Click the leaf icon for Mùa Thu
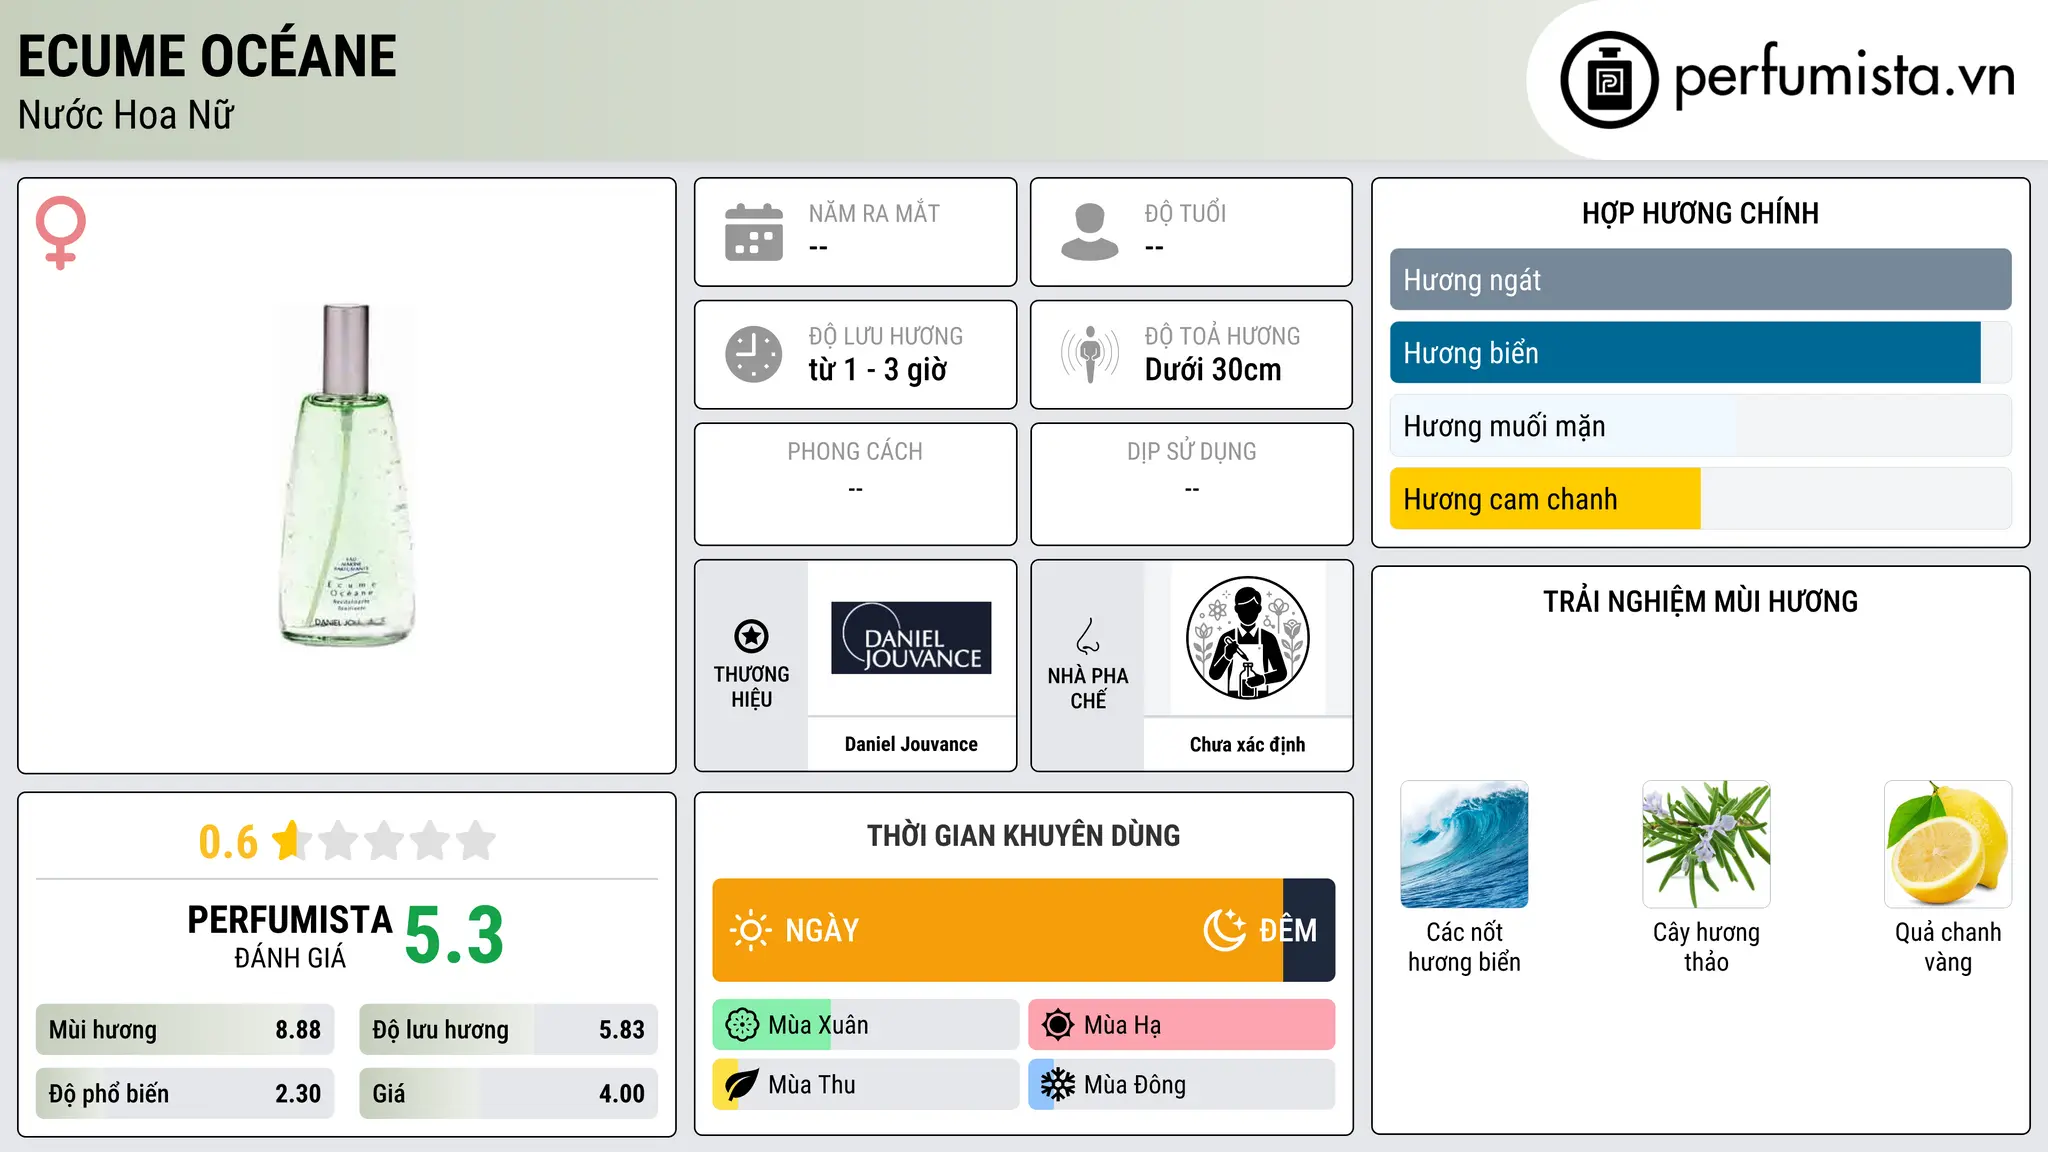 click(x=742, y=1085)
